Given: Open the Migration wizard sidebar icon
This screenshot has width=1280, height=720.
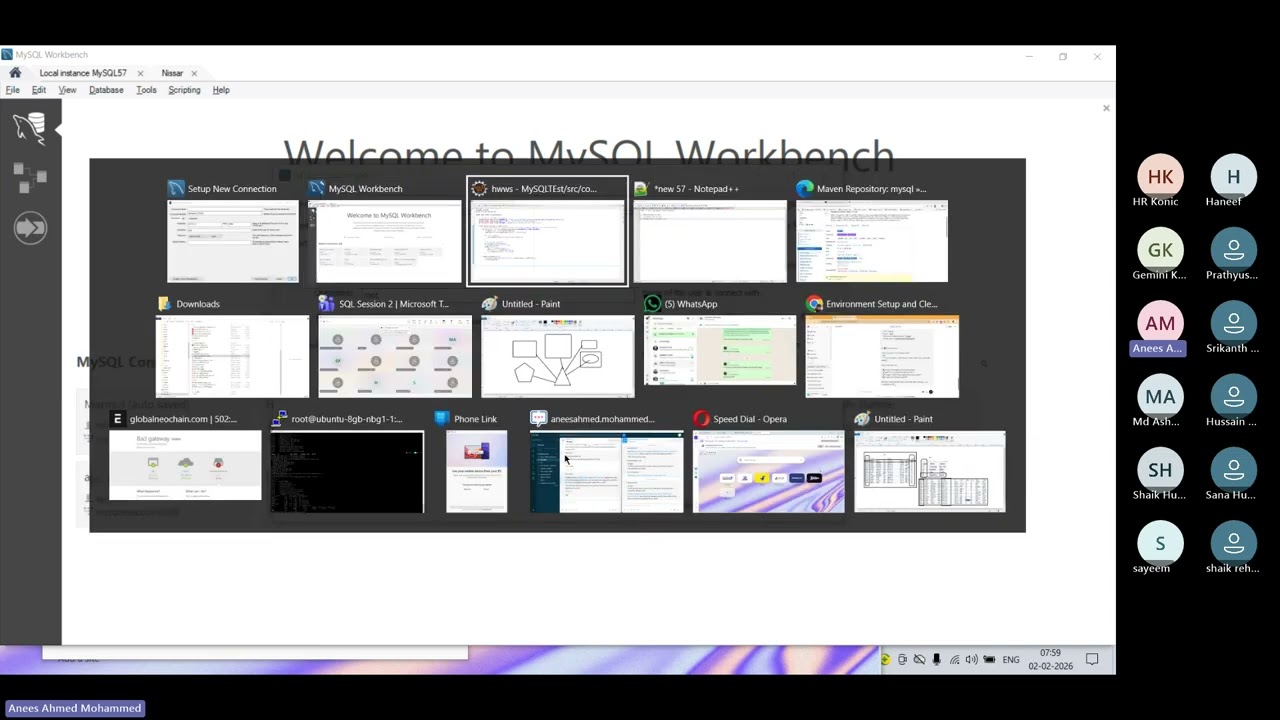Looking at the screenshot, I should tap(30, 228).
